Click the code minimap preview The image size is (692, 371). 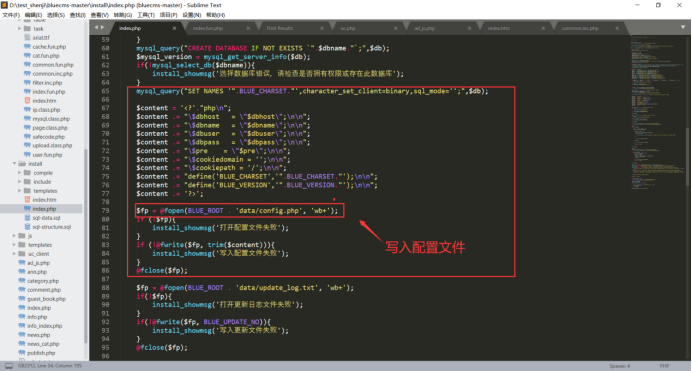[658, 112]
